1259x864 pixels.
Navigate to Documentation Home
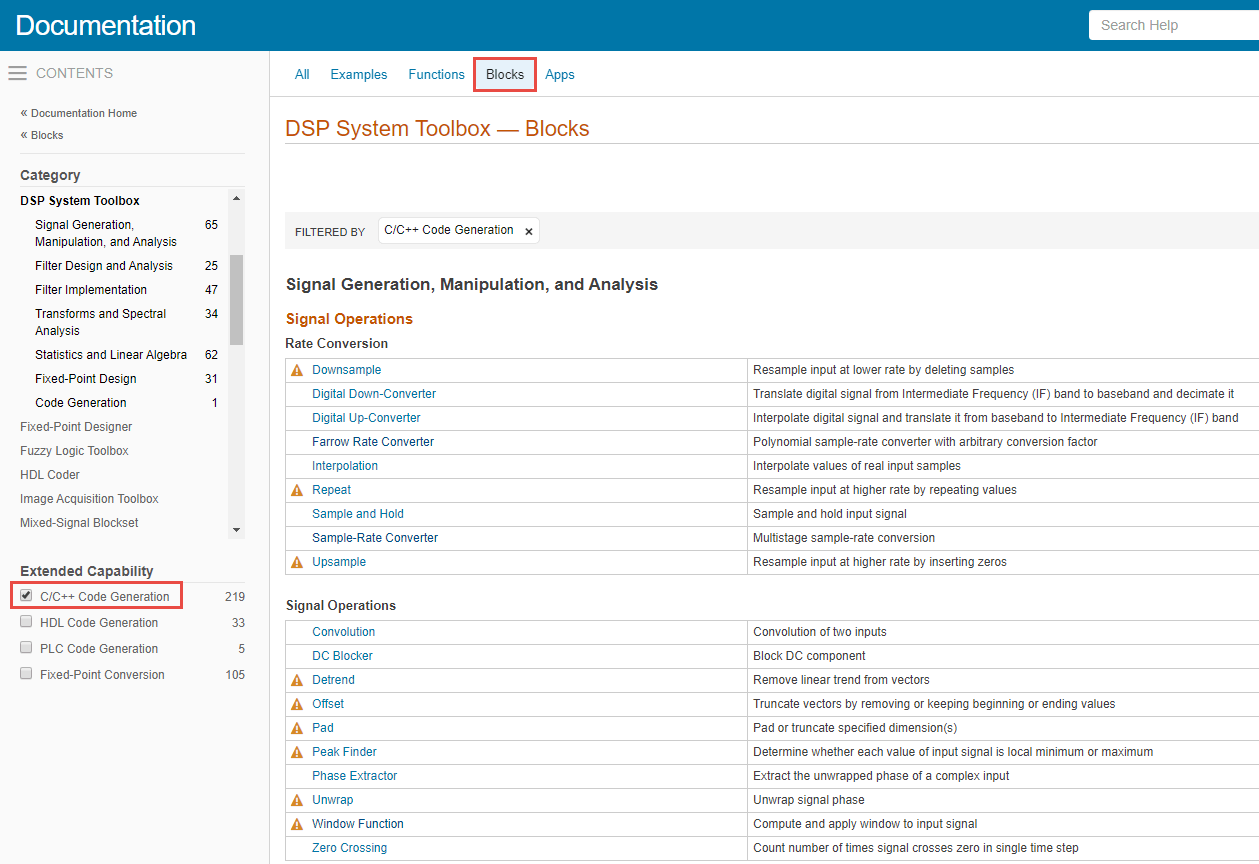tap(84, 113)
